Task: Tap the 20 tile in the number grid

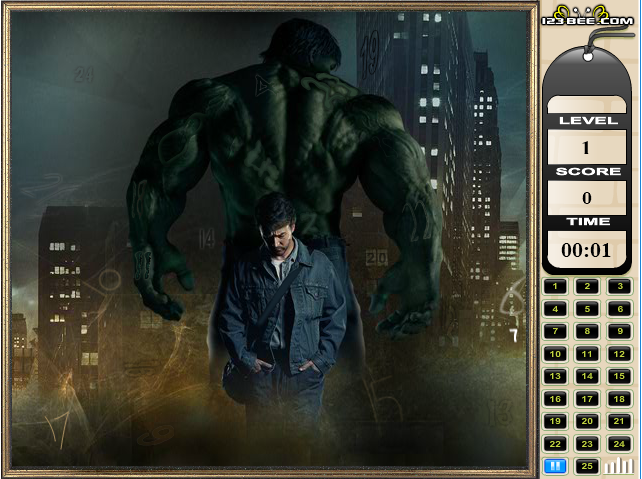Action: [x=587, y=421]
